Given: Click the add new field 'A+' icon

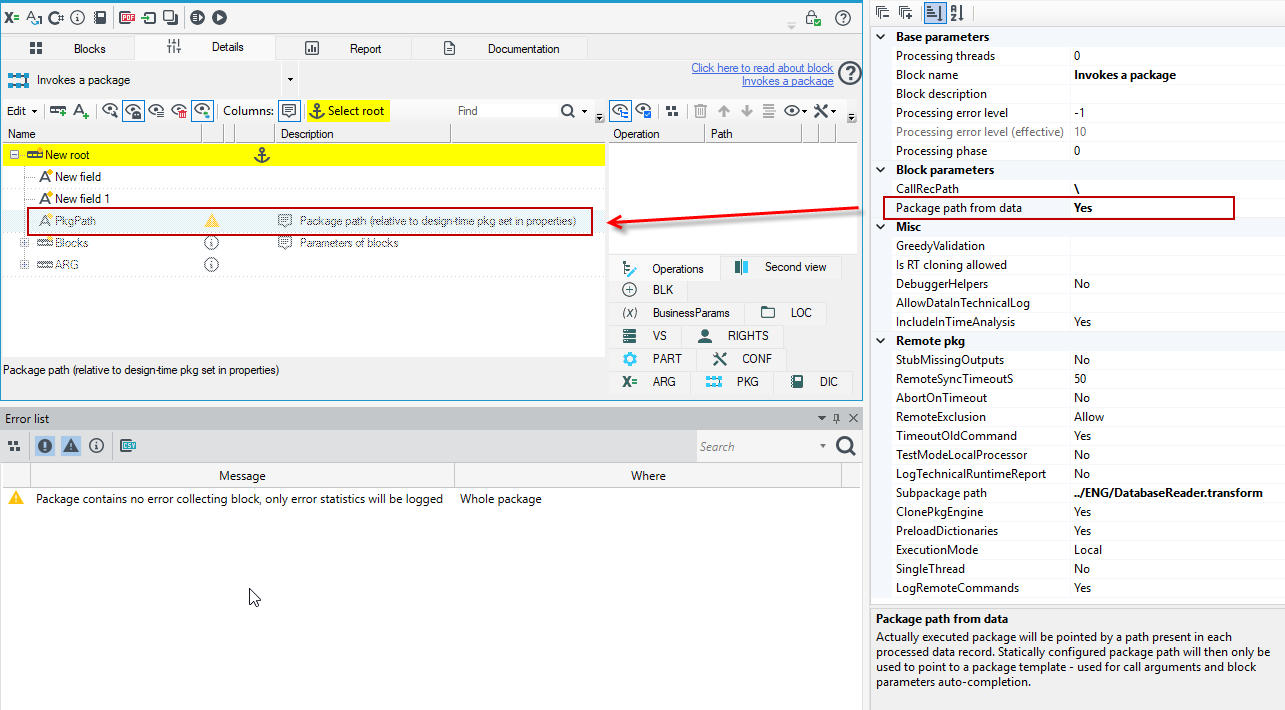Looking at the screenshot, I should (x=82, y=111).
